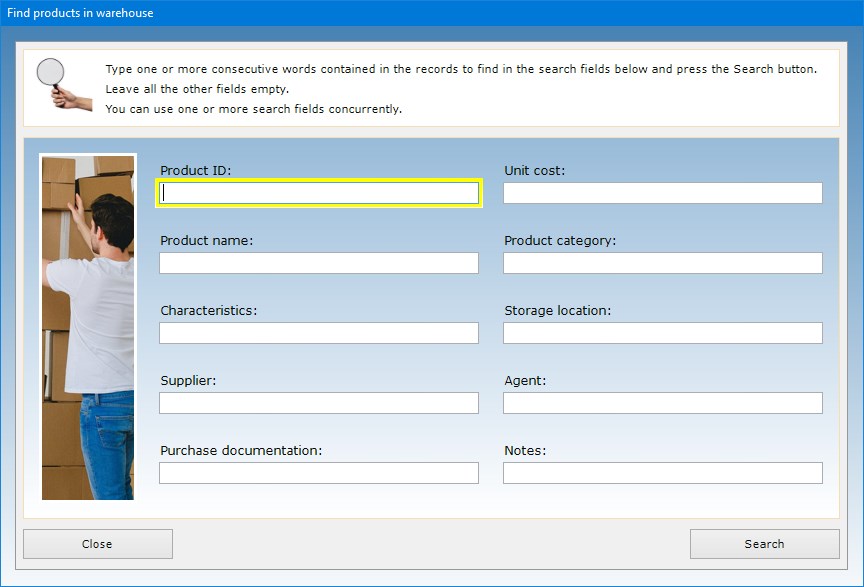Click the Close button
Image resolution: width=864 pixels, height=587 pixels.
(98, 544)
